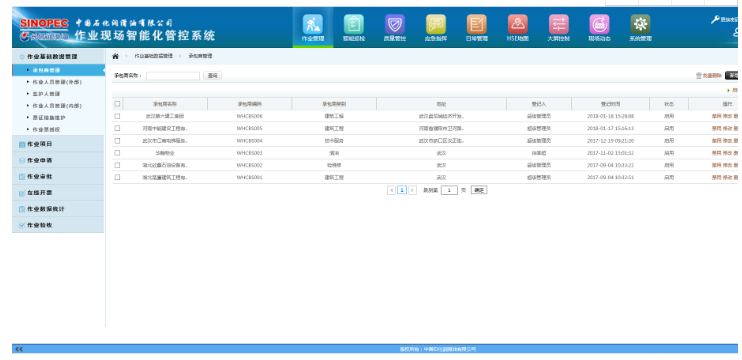Click the SINOPEC logo

[x=44, y=23]
